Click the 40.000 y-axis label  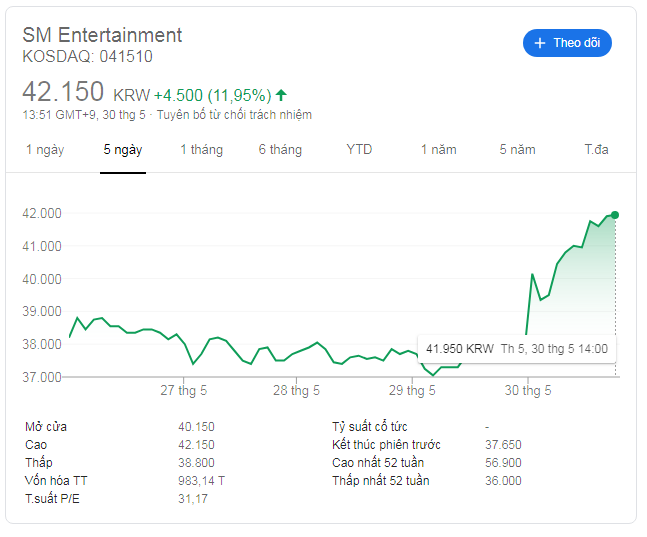(x=42, y=279)
